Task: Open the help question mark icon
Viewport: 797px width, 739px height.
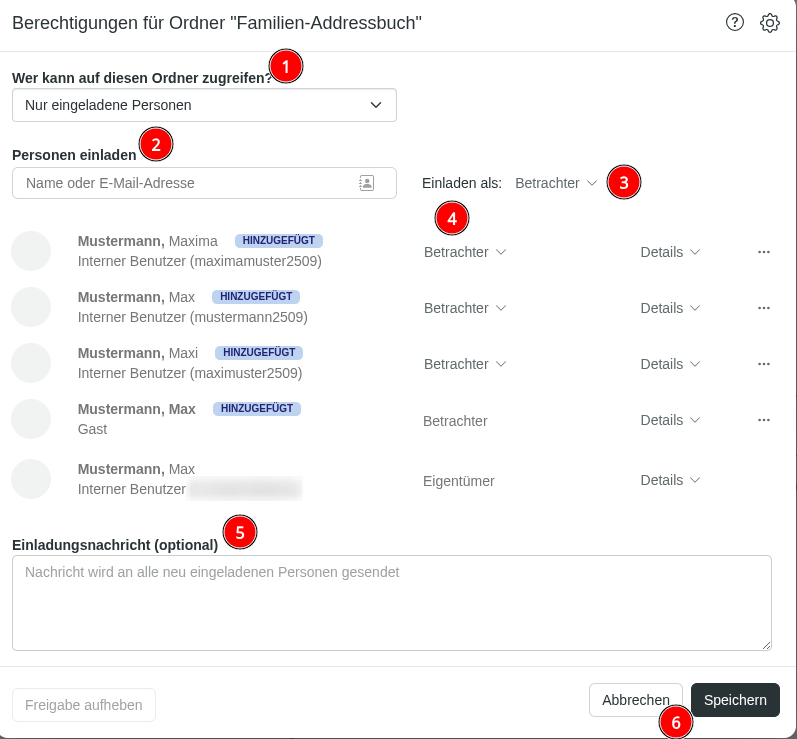Action: click(735, 23)
